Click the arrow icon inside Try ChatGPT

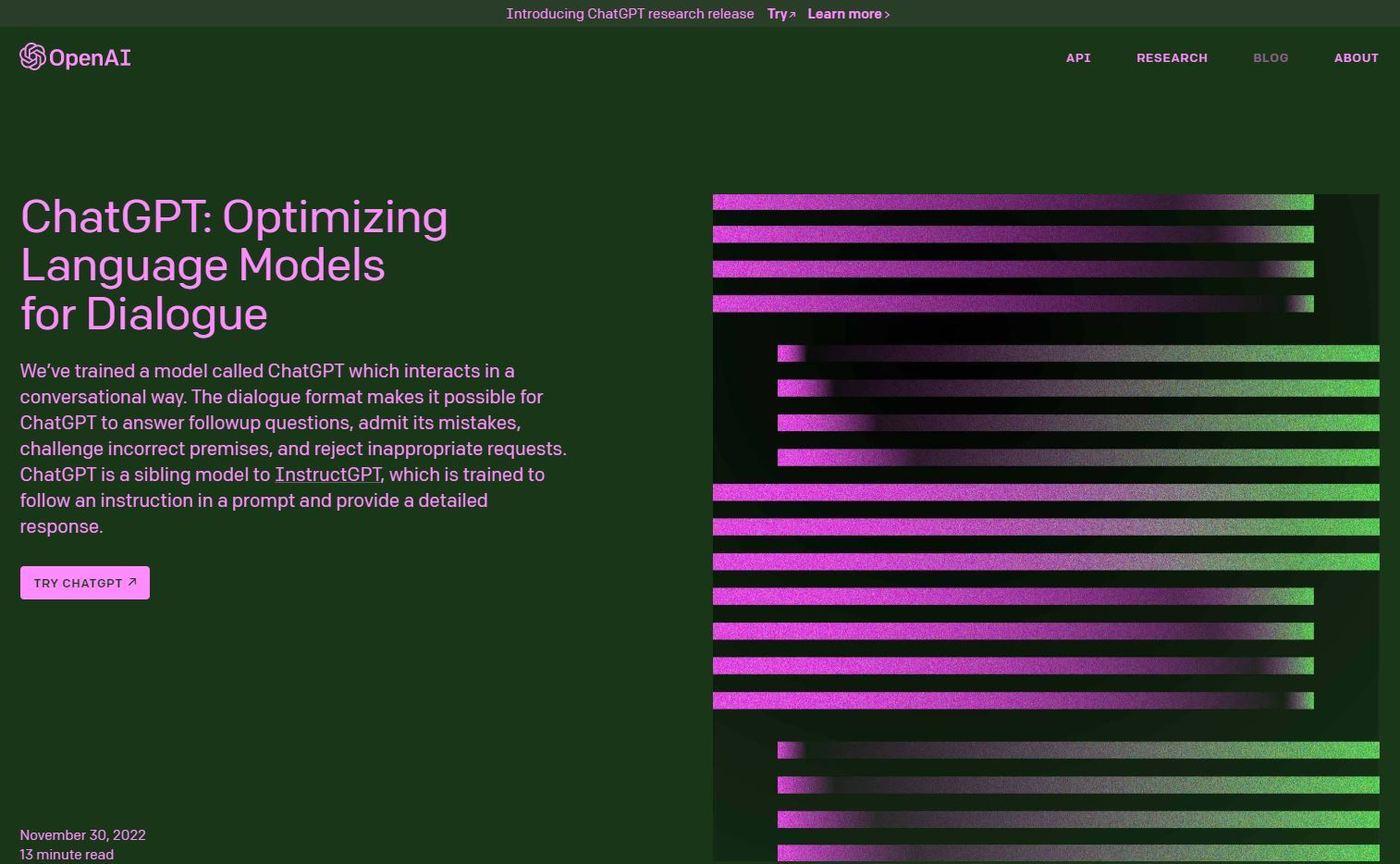[132, 582]
